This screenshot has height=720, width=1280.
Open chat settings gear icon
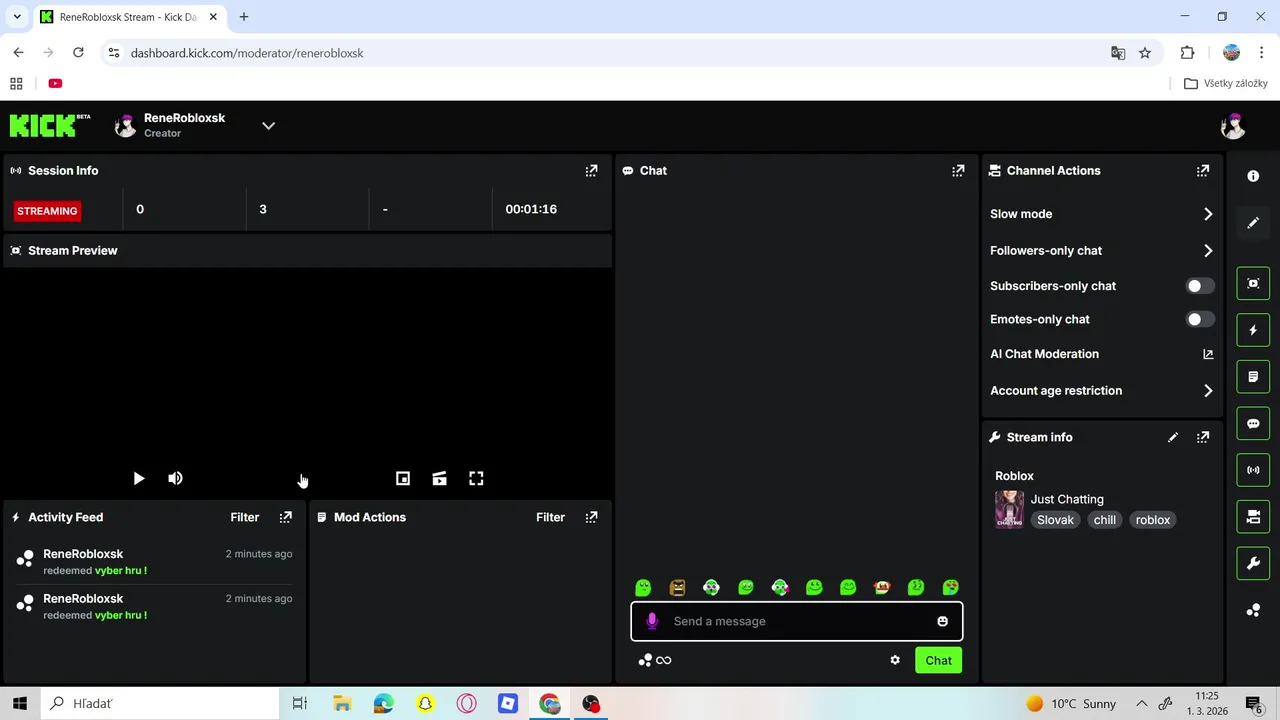pos(895,660)
